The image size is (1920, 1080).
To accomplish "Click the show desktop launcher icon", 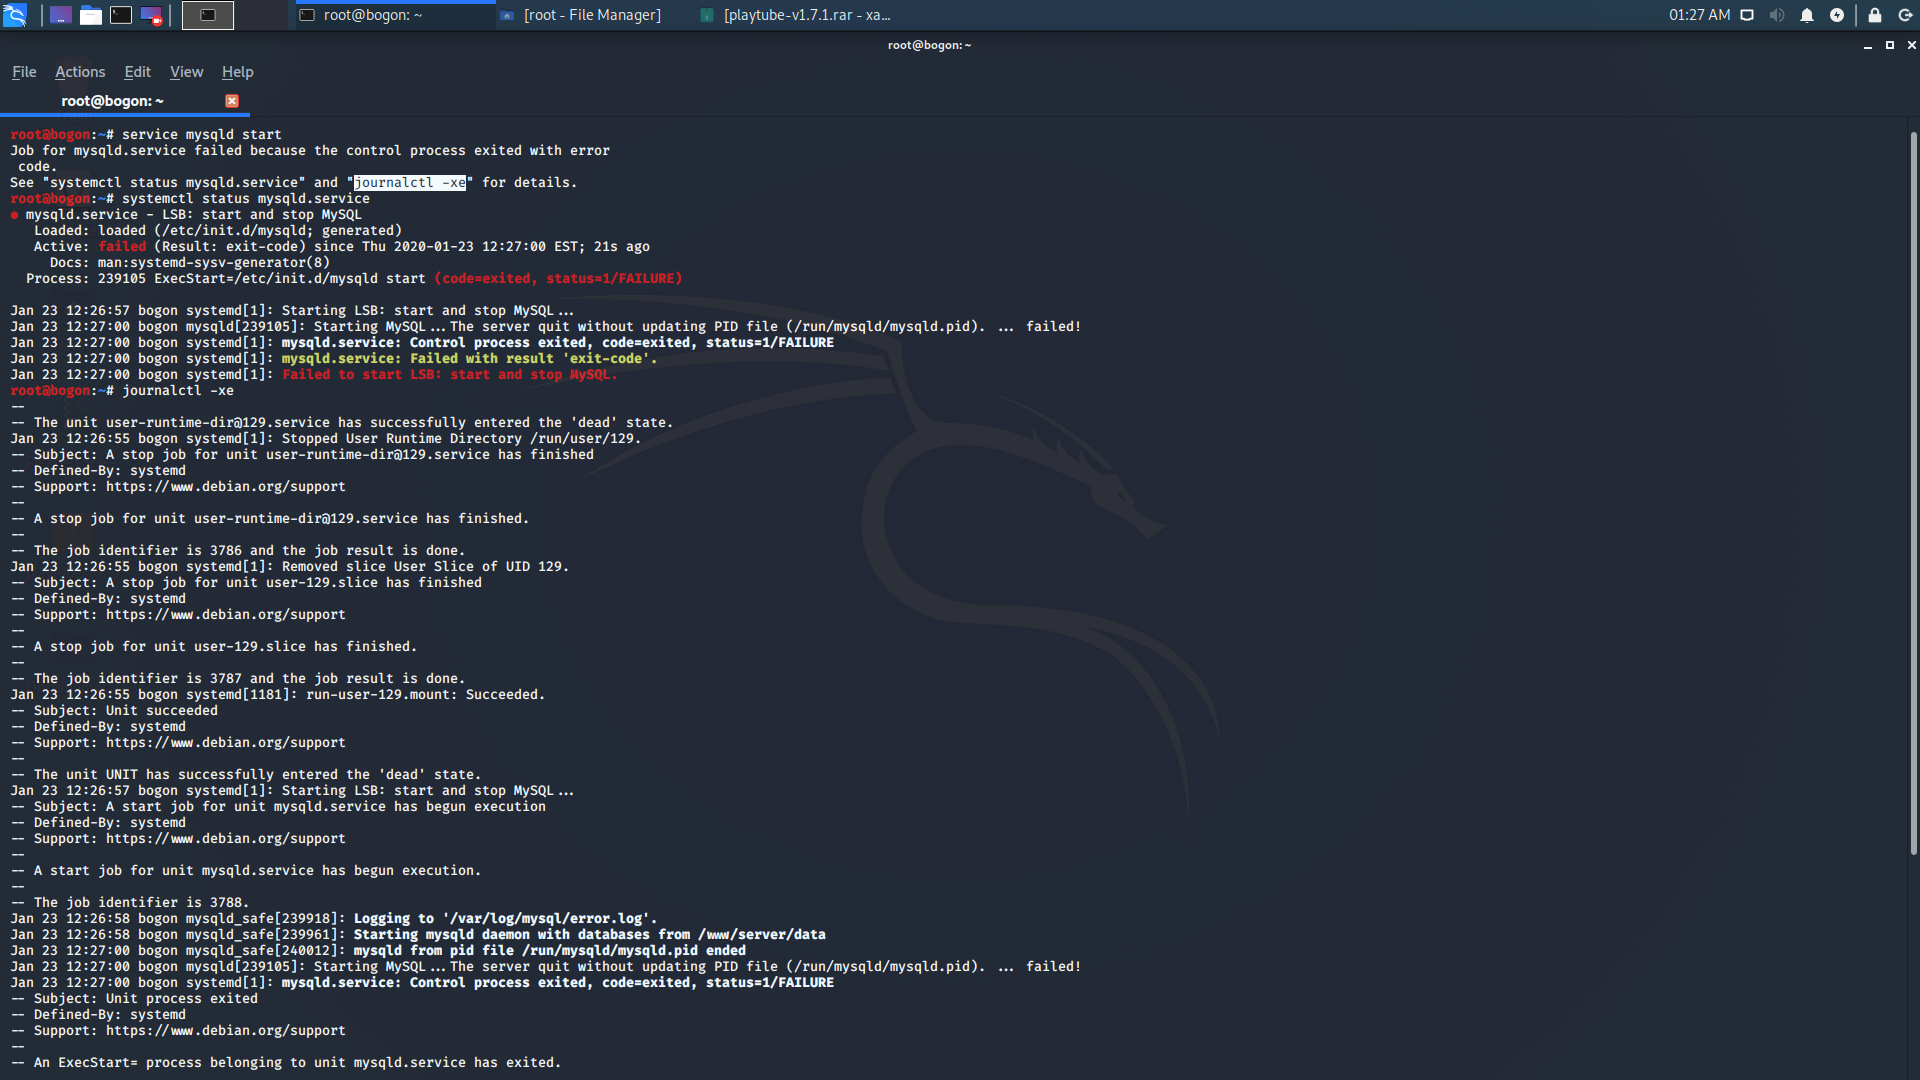I will (x=61, y=15).
